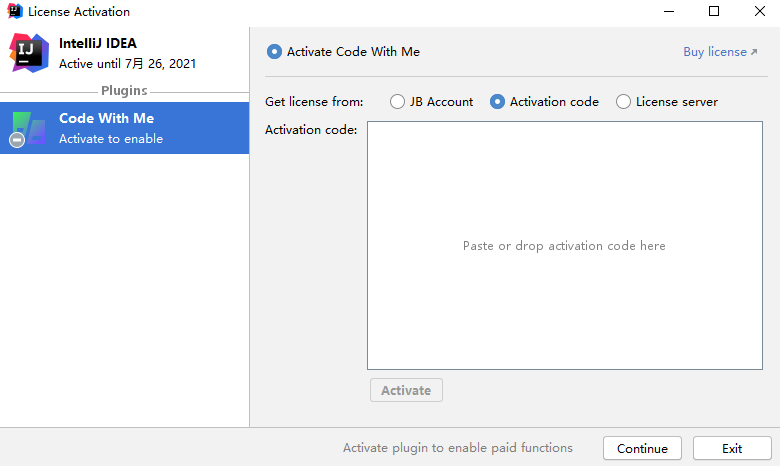Select the IntelliJ IDEA product entry
Image resolution: width=780 pixels, height=466 pixels.
coord(124,53)
